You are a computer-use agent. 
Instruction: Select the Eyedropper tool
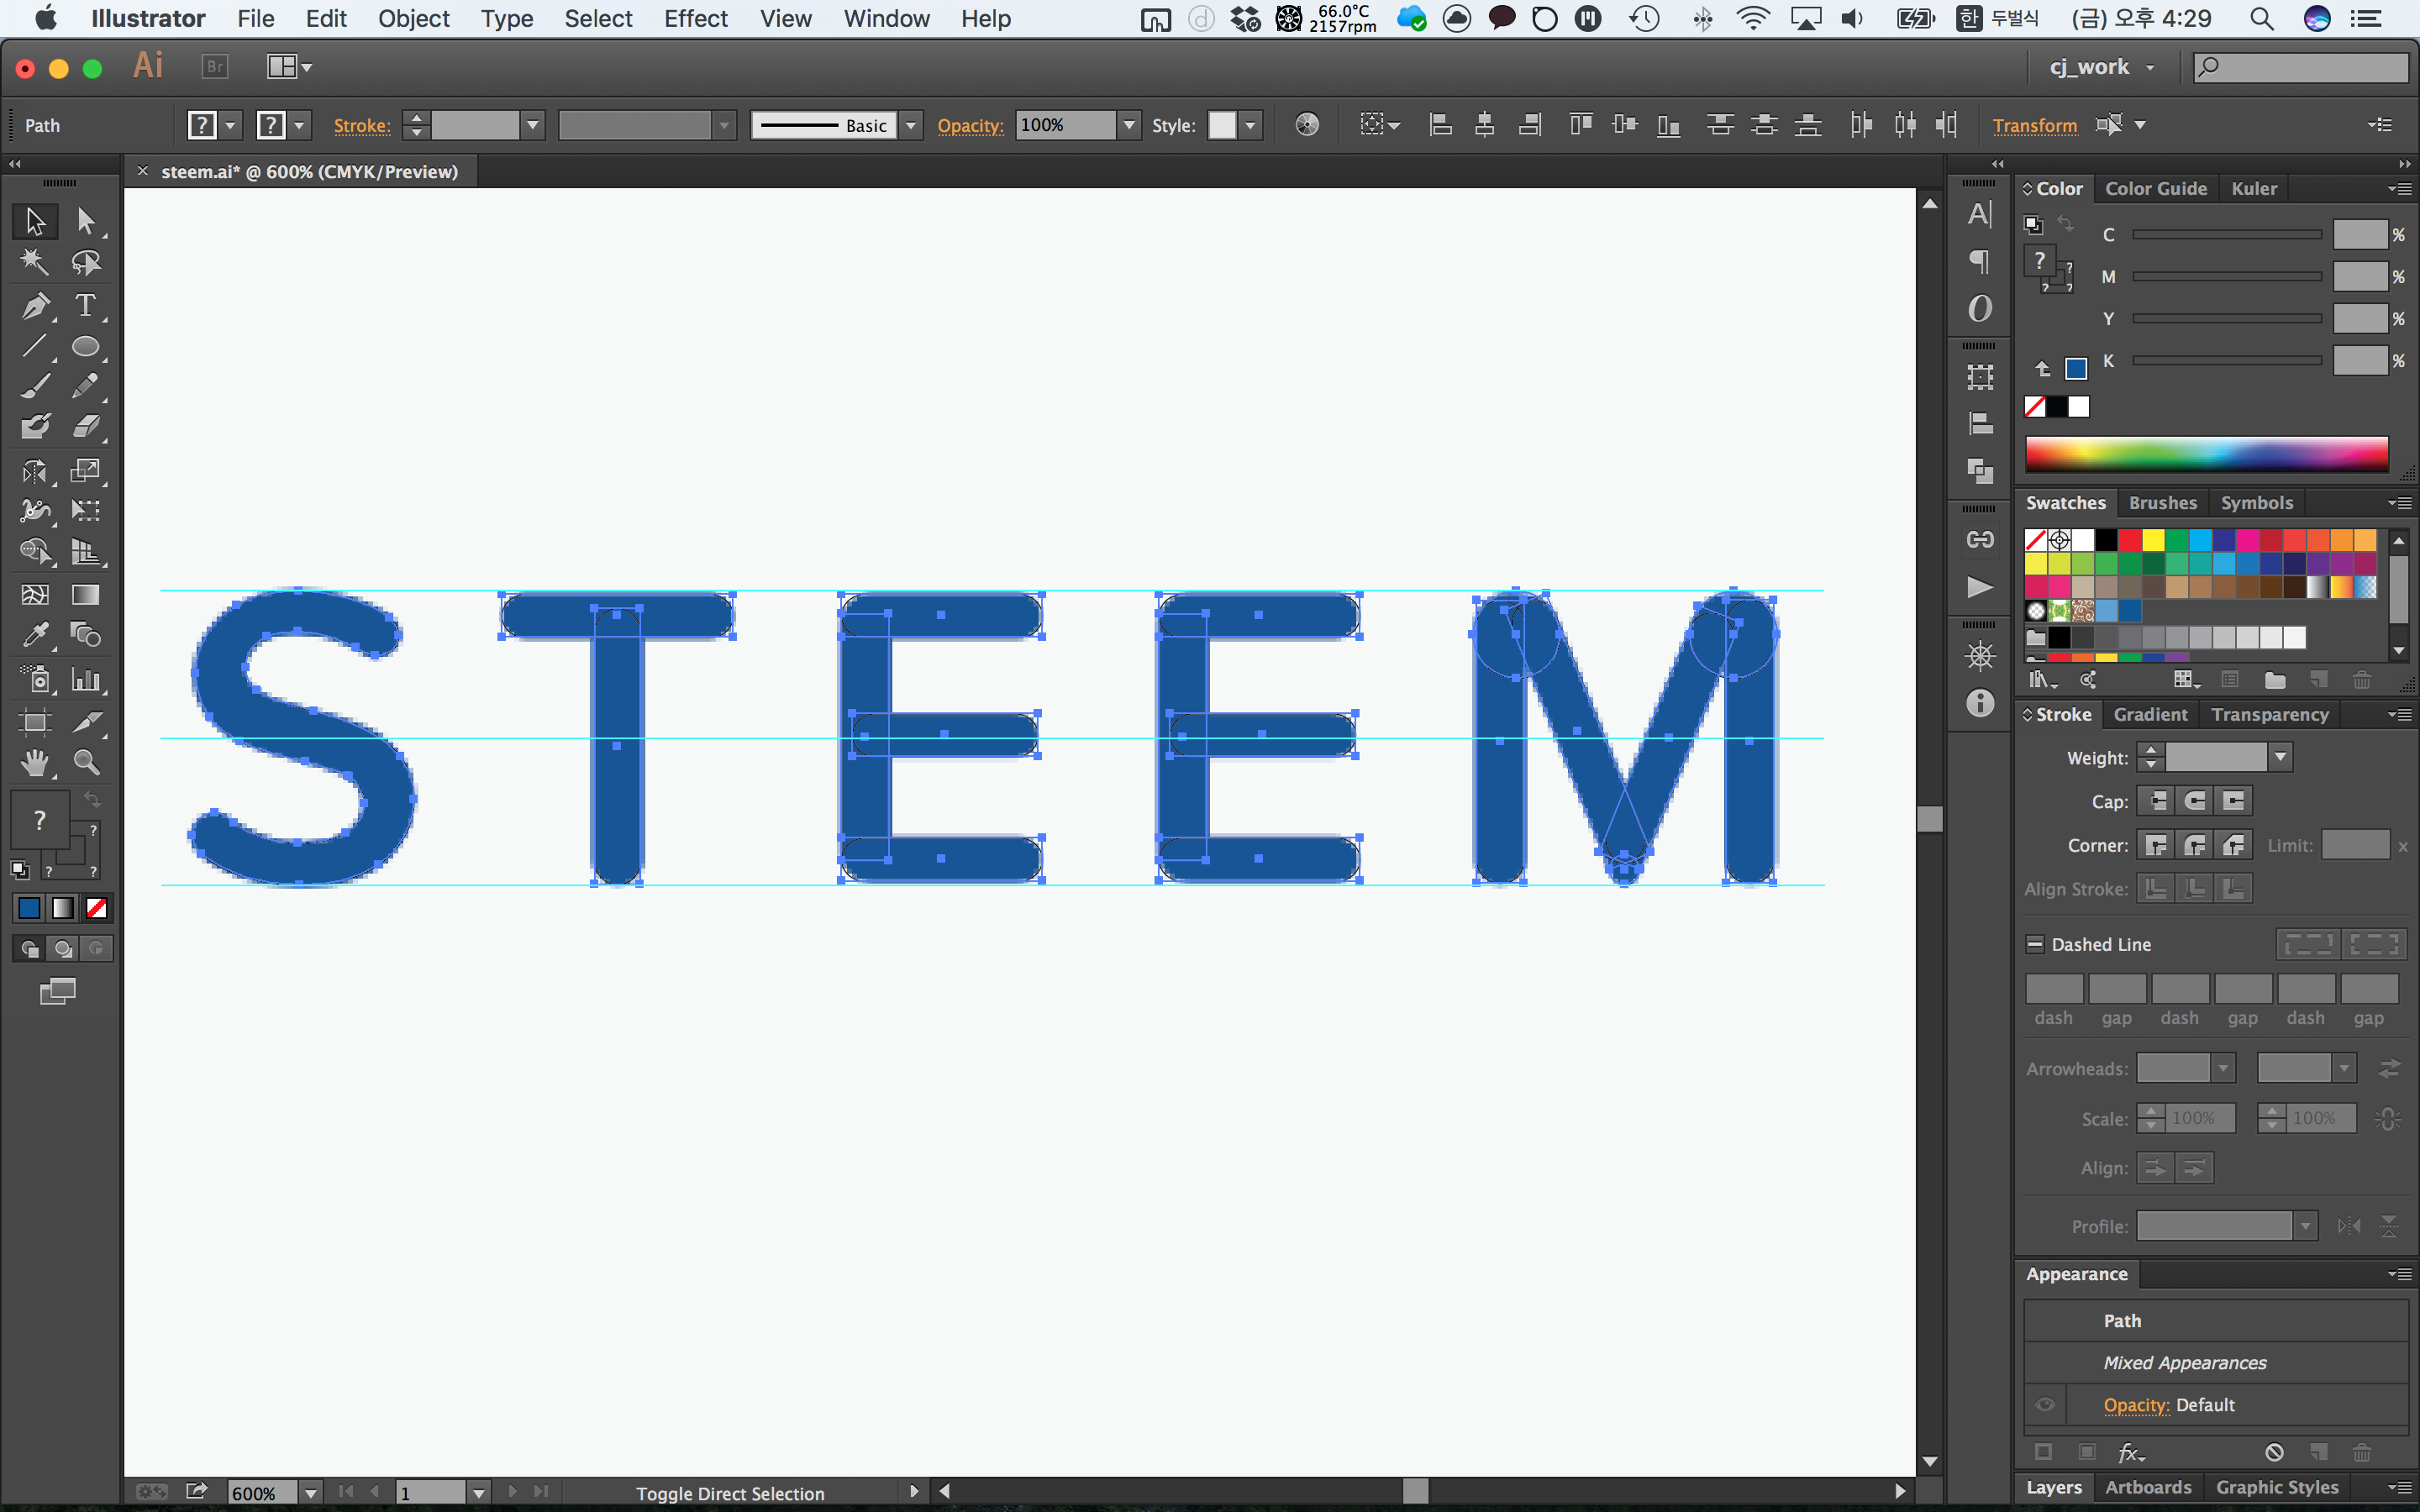[35, 635]
